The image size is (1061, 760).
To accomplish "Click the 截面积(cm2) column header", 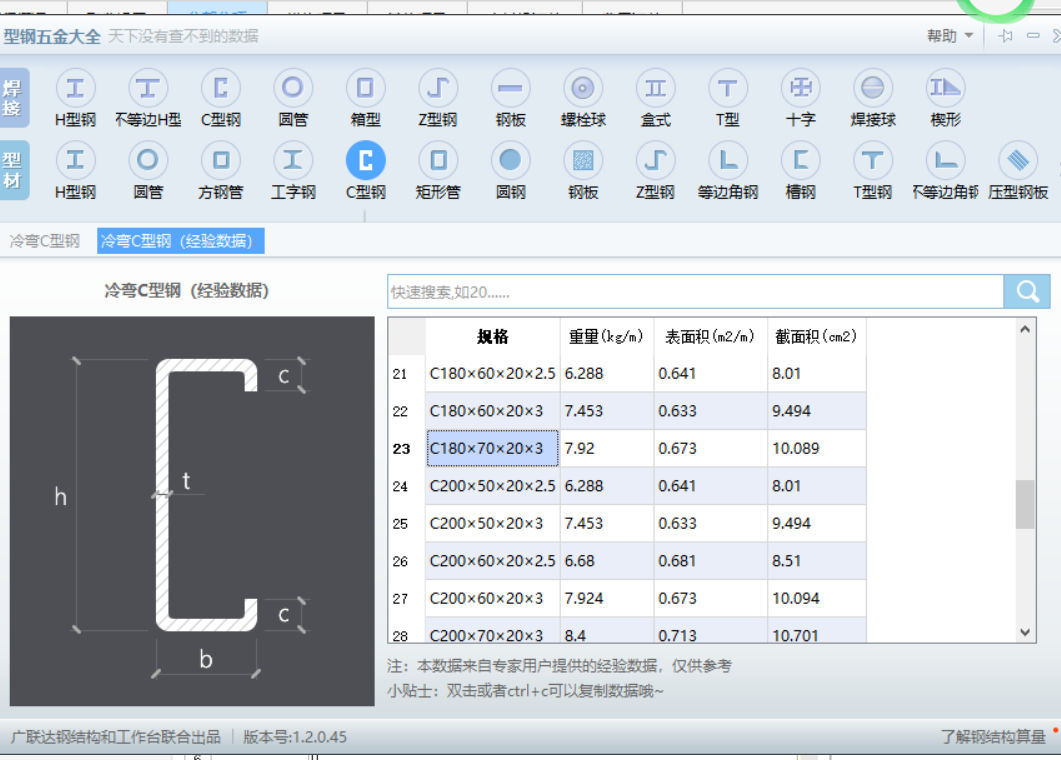I will (x=816, y=336).
